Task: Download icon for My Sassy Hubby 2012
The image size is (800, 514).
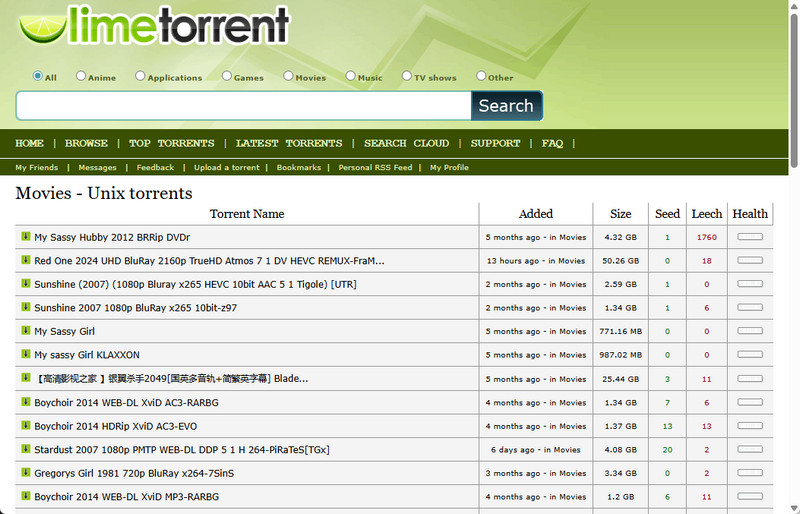Action: pos(26,236)
